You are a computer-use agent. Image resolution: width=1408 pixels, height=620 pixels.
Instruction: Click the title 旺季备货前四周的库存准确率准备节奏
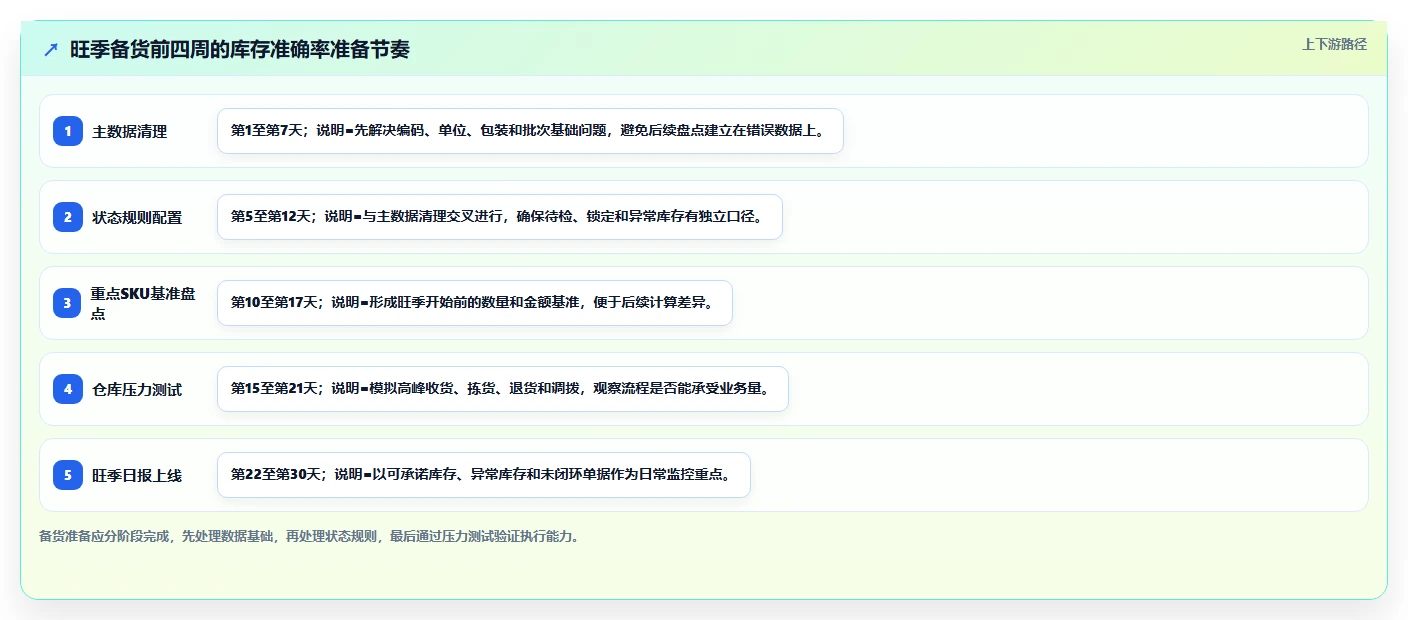(x=240, y=49)
